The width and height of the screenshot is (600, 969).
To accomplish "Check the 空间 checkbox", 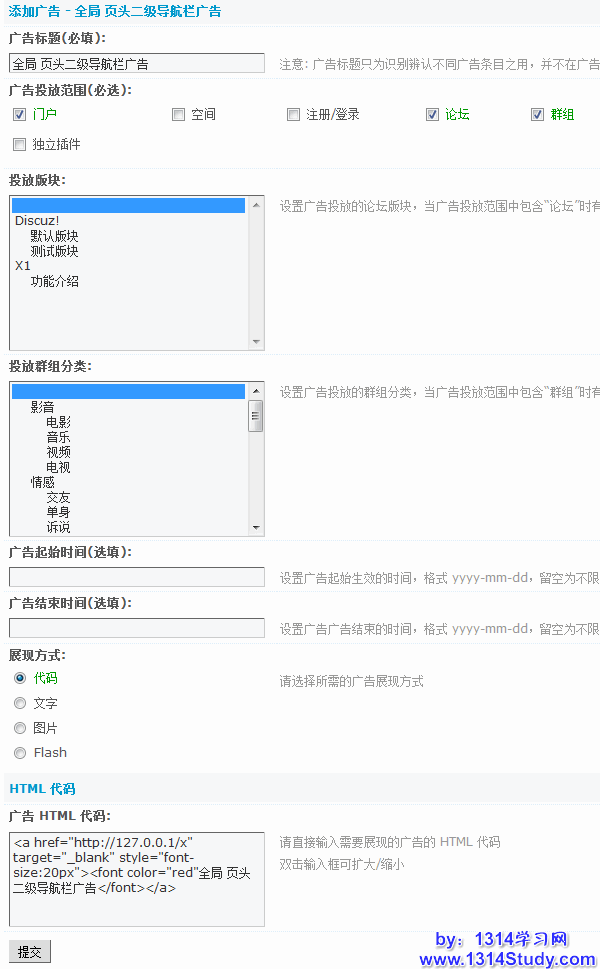I will (179, 114).
